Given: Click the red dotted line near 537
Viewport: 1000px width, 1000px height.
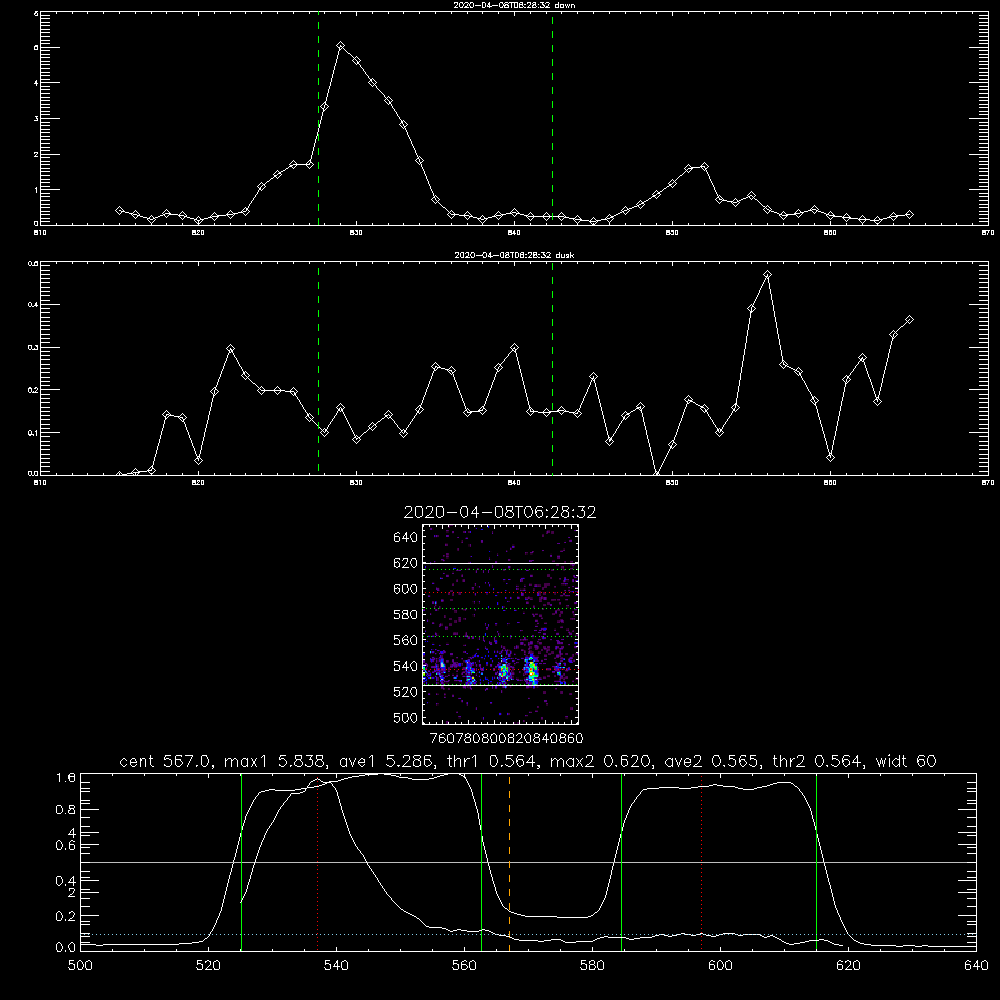Looking at the screenshot, I should 318,862.
